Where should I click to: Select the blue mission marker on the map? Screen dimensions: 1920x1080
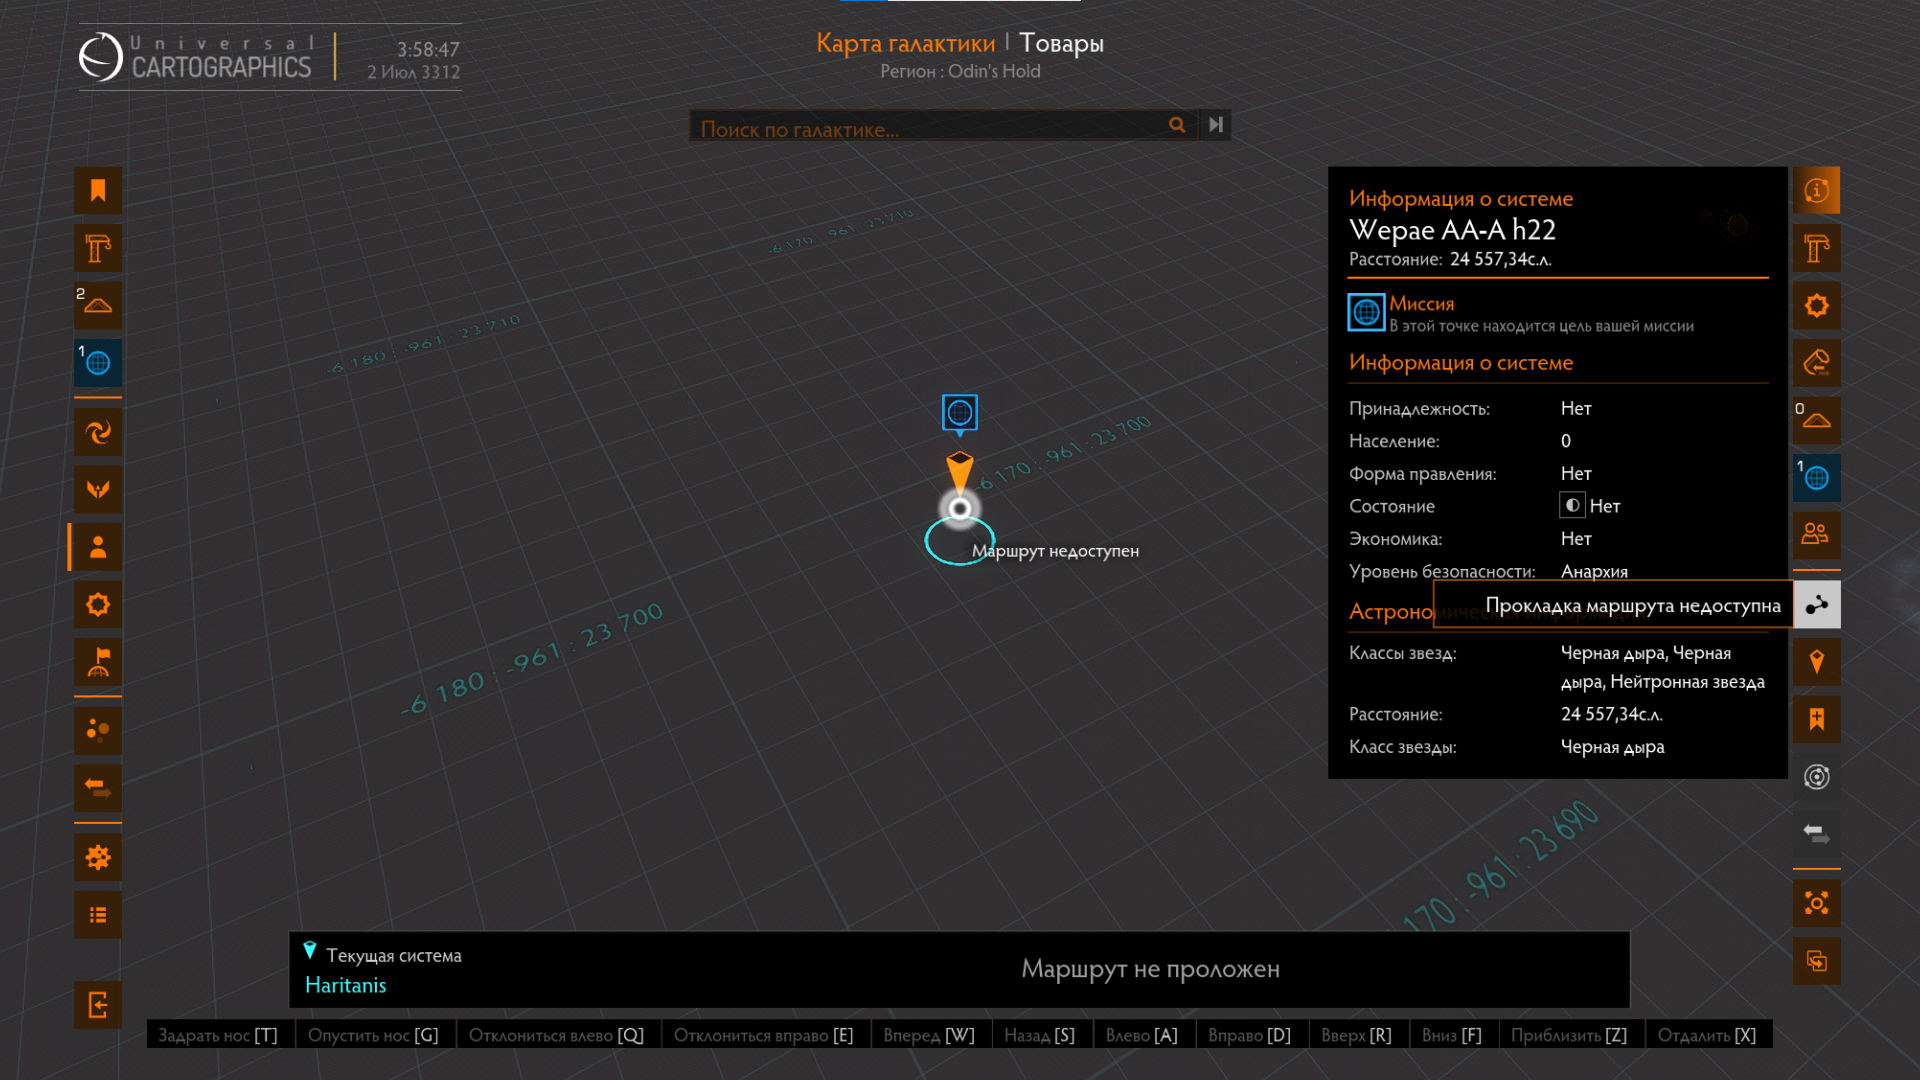coord(960,412)
